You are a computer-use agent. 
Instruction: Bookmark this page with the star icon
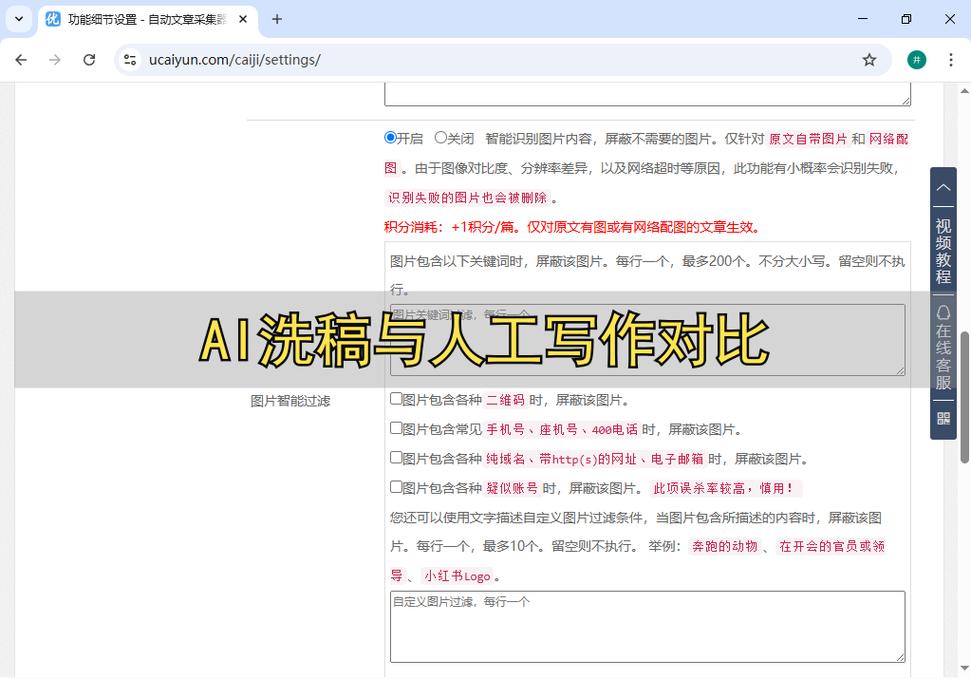click(869, 59)
